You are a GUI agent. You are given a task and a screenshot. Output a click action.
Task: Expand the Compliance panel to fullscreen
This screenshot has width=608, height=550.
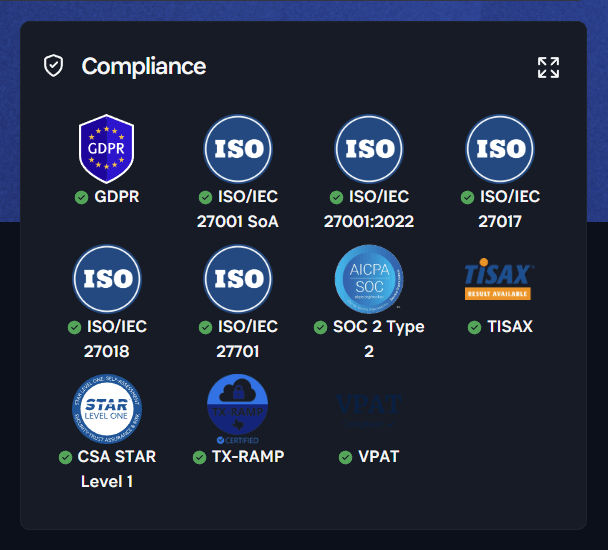pyautogui.click(x=548, y=67)
